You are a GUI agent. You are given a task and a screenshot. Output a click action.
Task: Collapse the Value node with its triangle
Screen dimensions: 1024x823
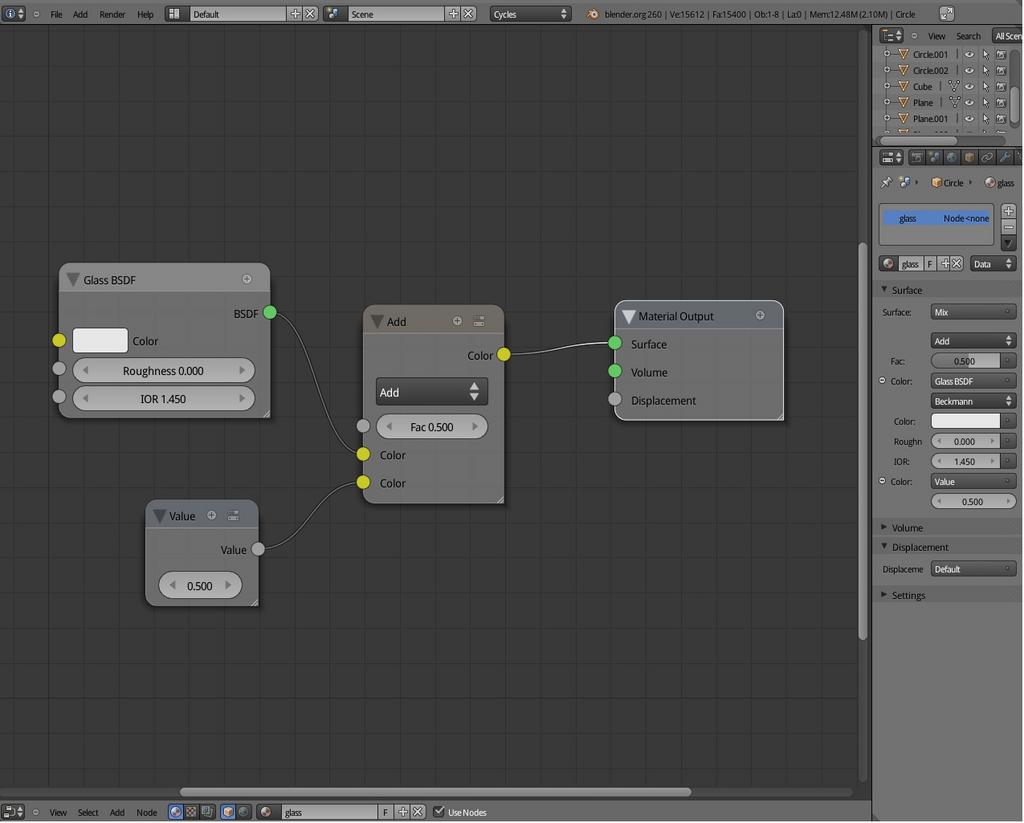point(159,516)
